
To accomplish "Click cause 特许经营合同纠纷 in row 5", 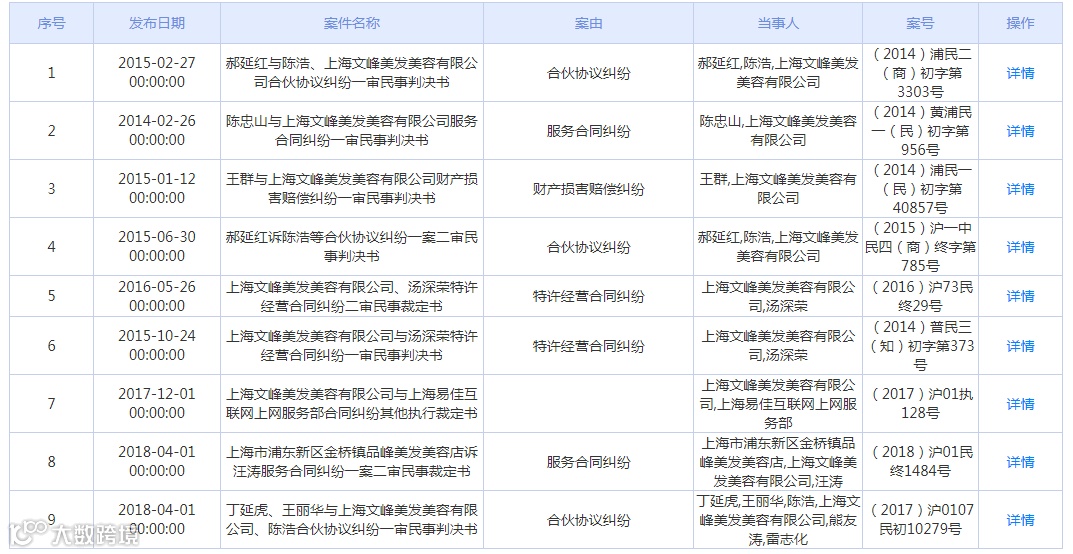I will click(x=589, y=297).
